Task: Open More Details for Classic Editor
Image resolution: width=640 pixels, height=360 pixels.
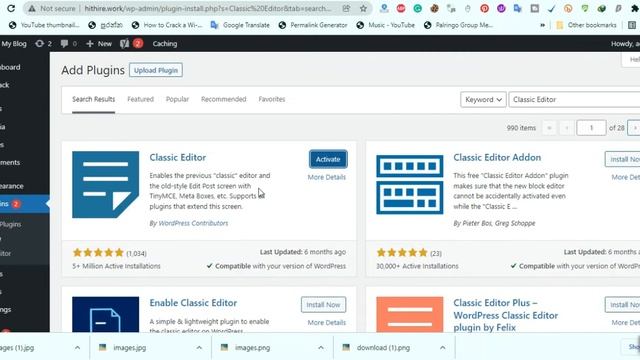Action: click(327, 177)
